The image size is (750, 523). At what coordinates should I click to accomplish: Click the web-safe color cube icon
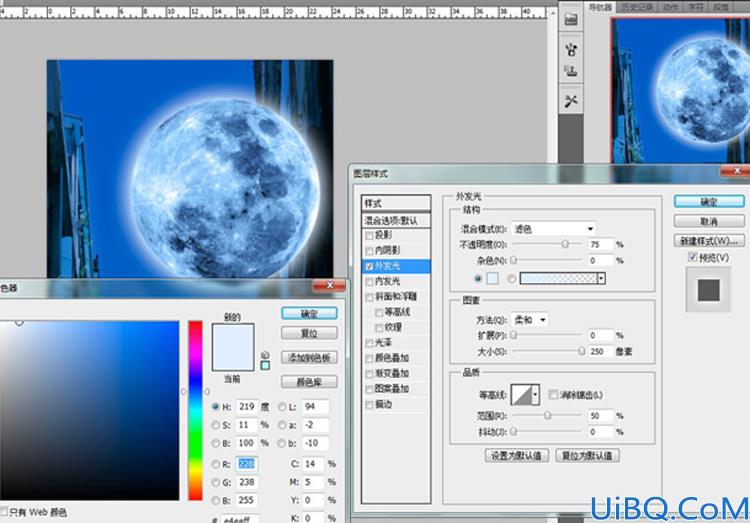point(265,355)
